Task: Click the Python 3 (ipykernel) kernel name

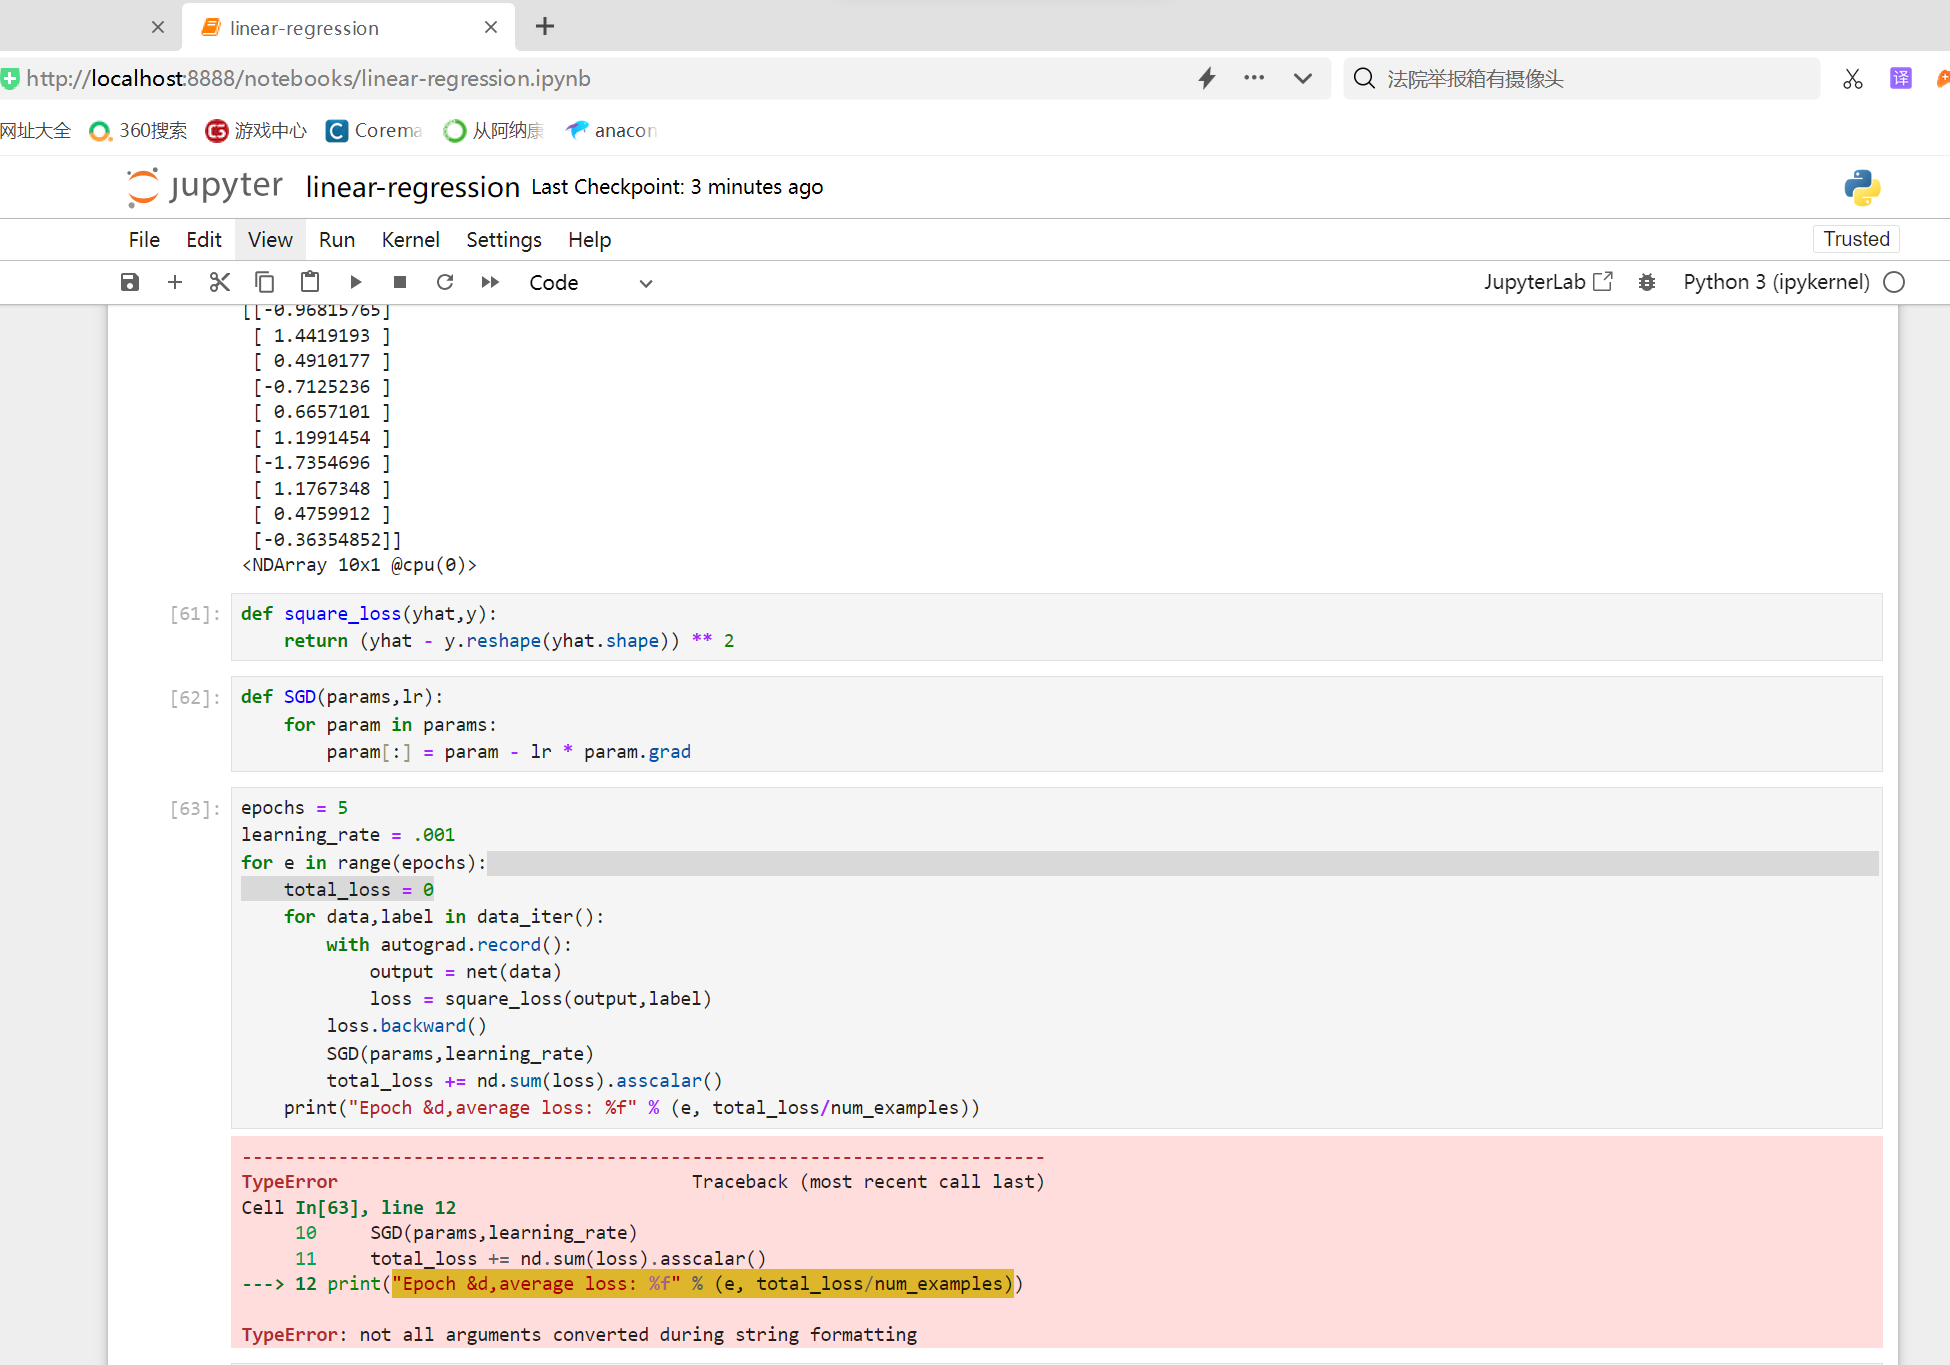Action: [1776, 282]
